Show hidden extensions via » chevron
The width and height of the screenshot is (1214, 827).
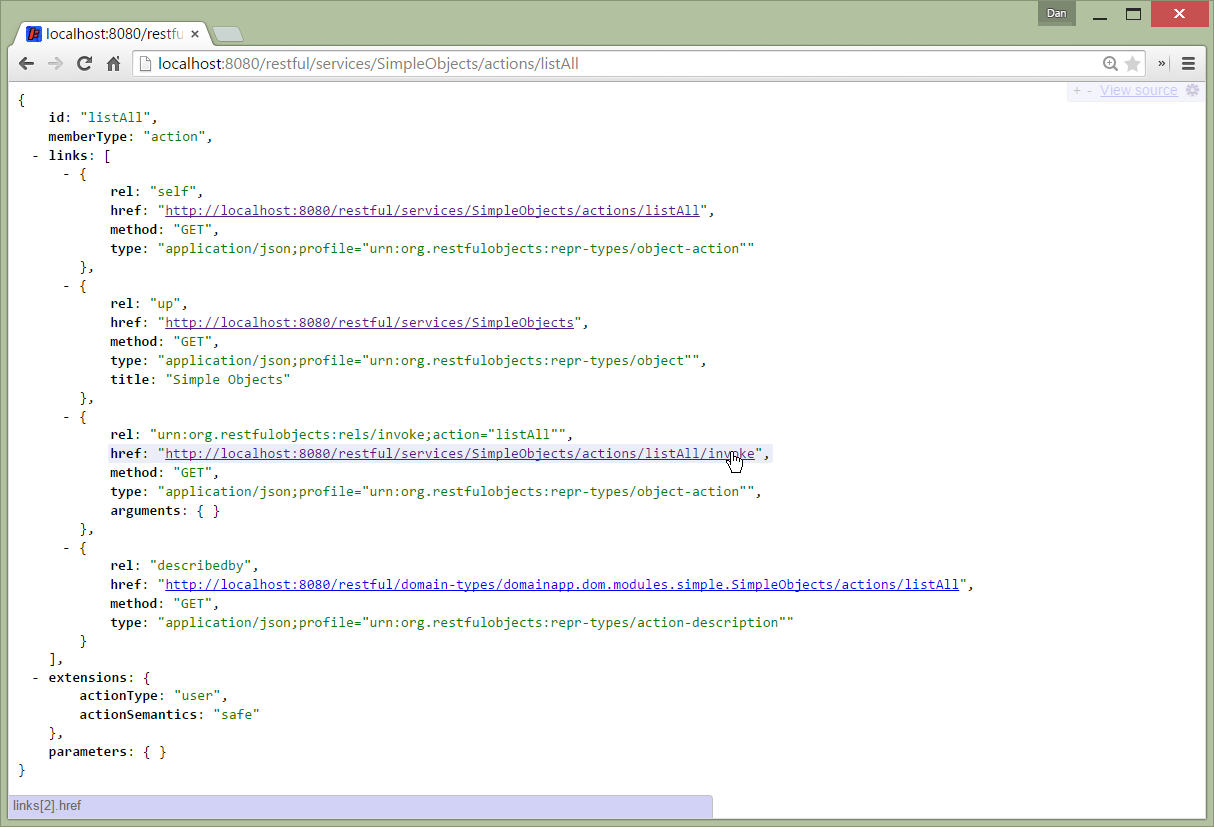pyautogui.click(x=1162, y=64)
